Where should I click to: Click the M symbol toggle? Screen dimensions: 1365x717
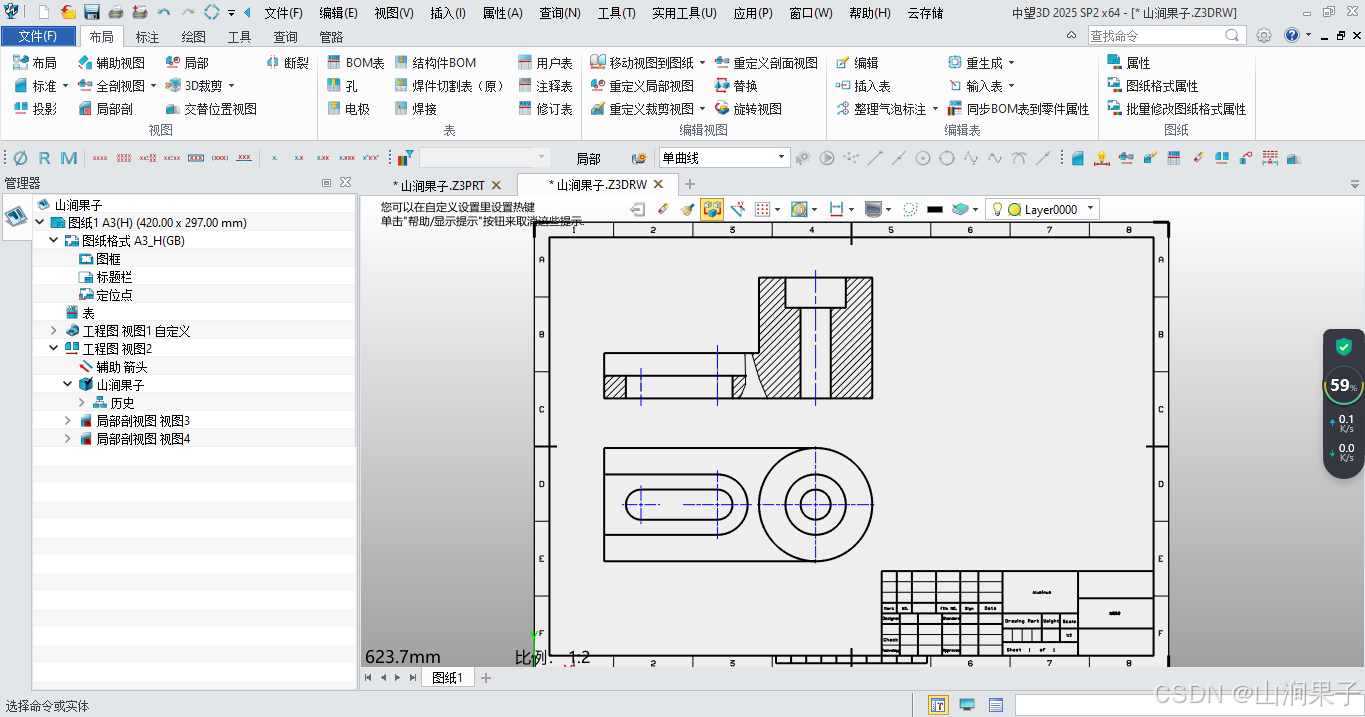click(68, 158)
